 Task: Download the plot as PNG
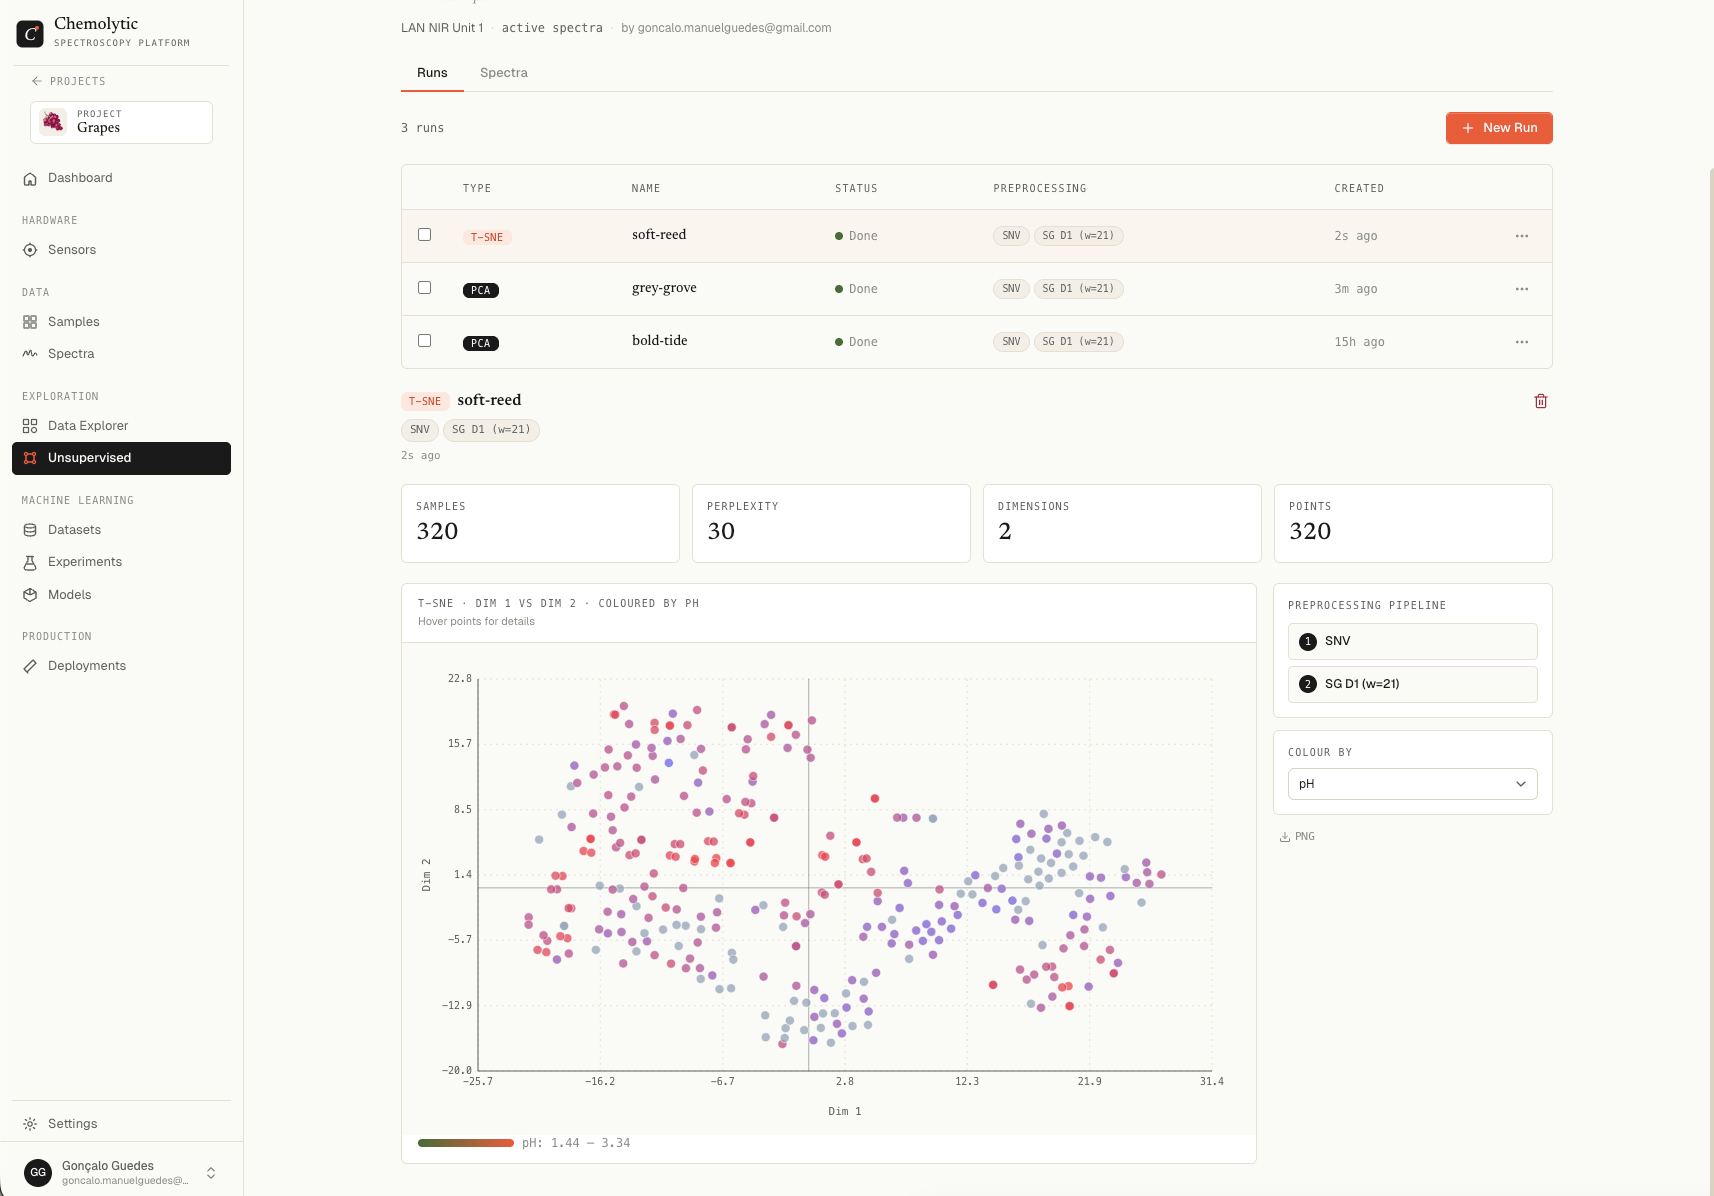[x=1297, y=837]
